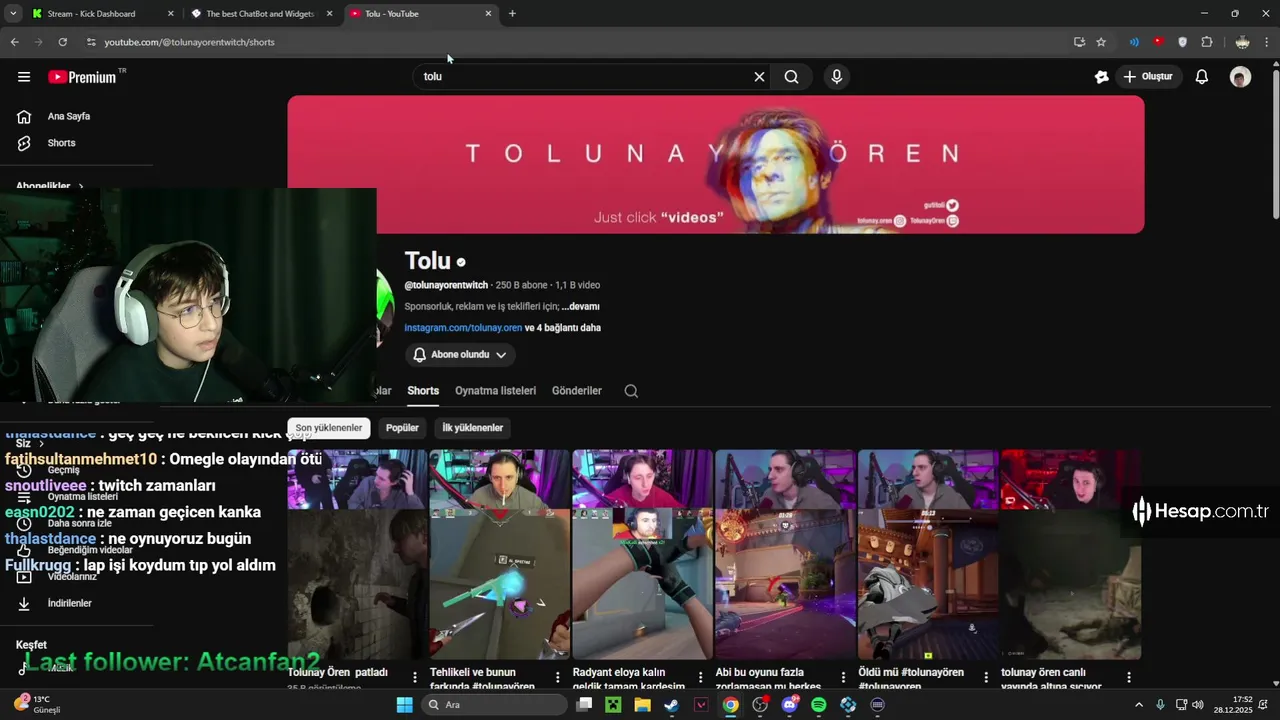
Task: Show hidden system tray icons chevron
Action: pyautogui.click(x=1138, y=705)
